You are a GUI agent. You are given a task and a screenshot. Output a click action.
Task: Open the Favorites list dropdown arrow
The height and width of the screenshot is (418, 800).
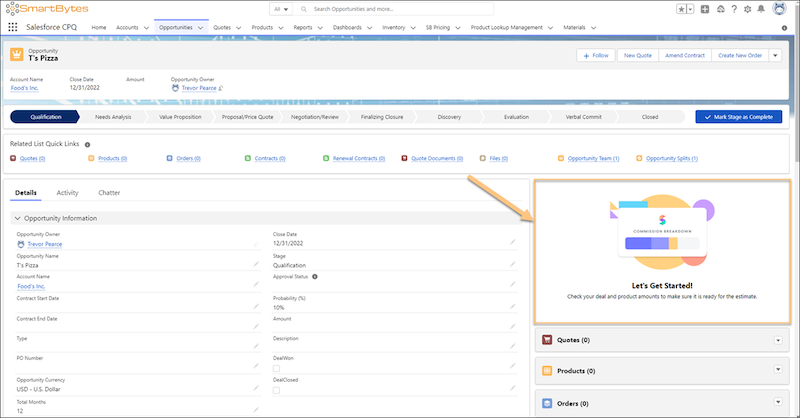pos(690,9)
